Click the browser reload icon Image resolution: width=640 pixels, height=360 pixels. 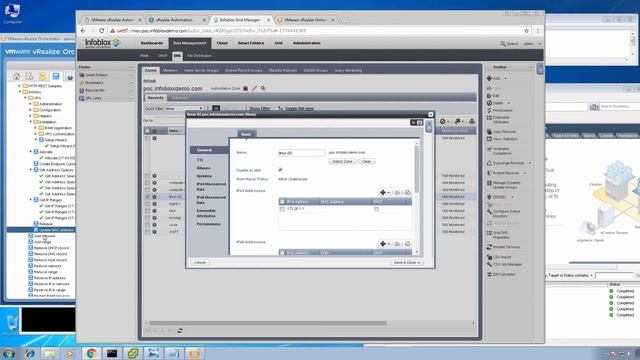click(x=101, y=31)
